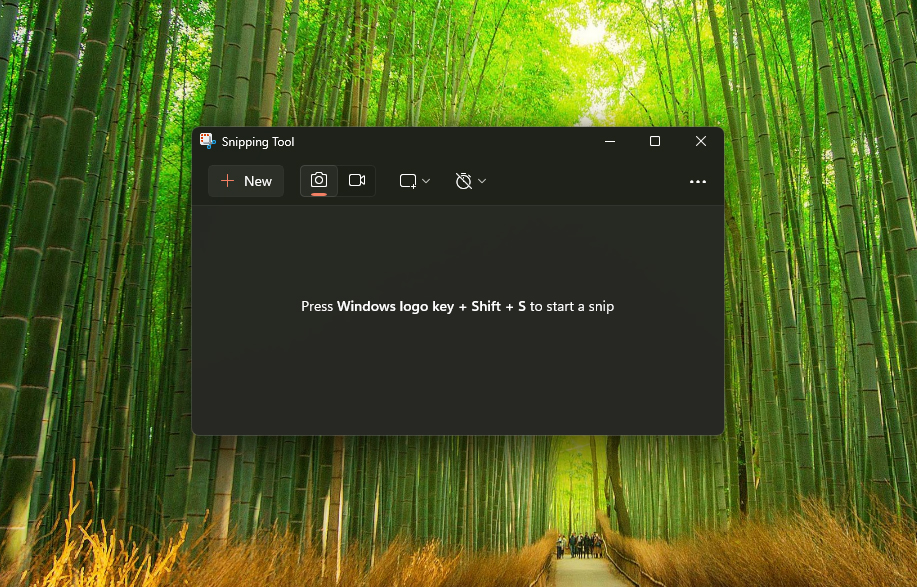Click the plus icon on the New button

click(229, 181)
